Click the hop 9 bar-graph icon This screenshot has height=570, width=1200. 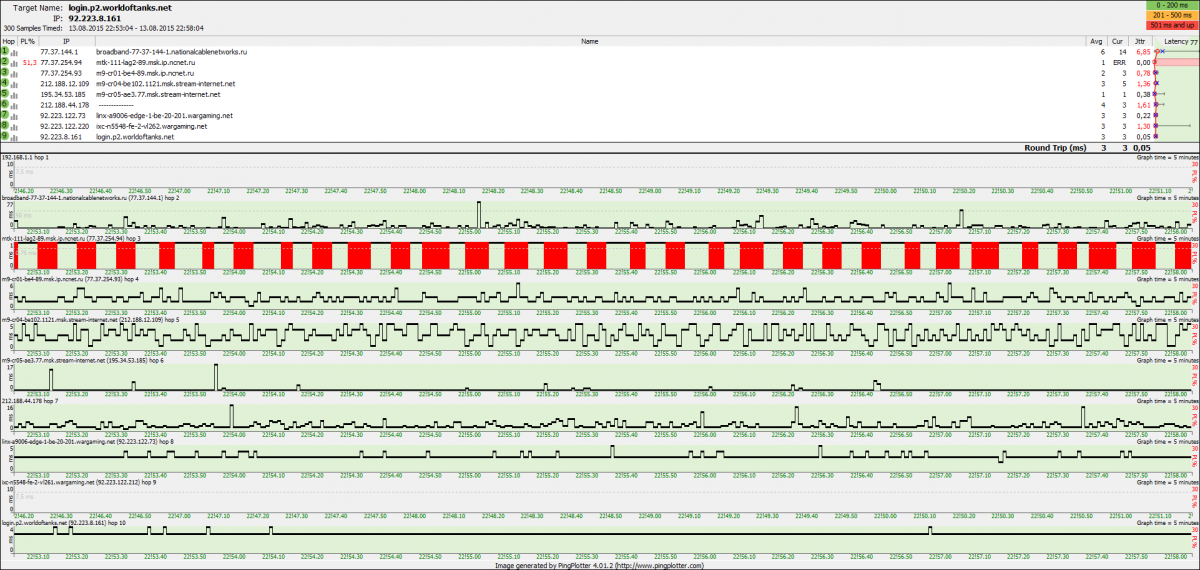13,137
